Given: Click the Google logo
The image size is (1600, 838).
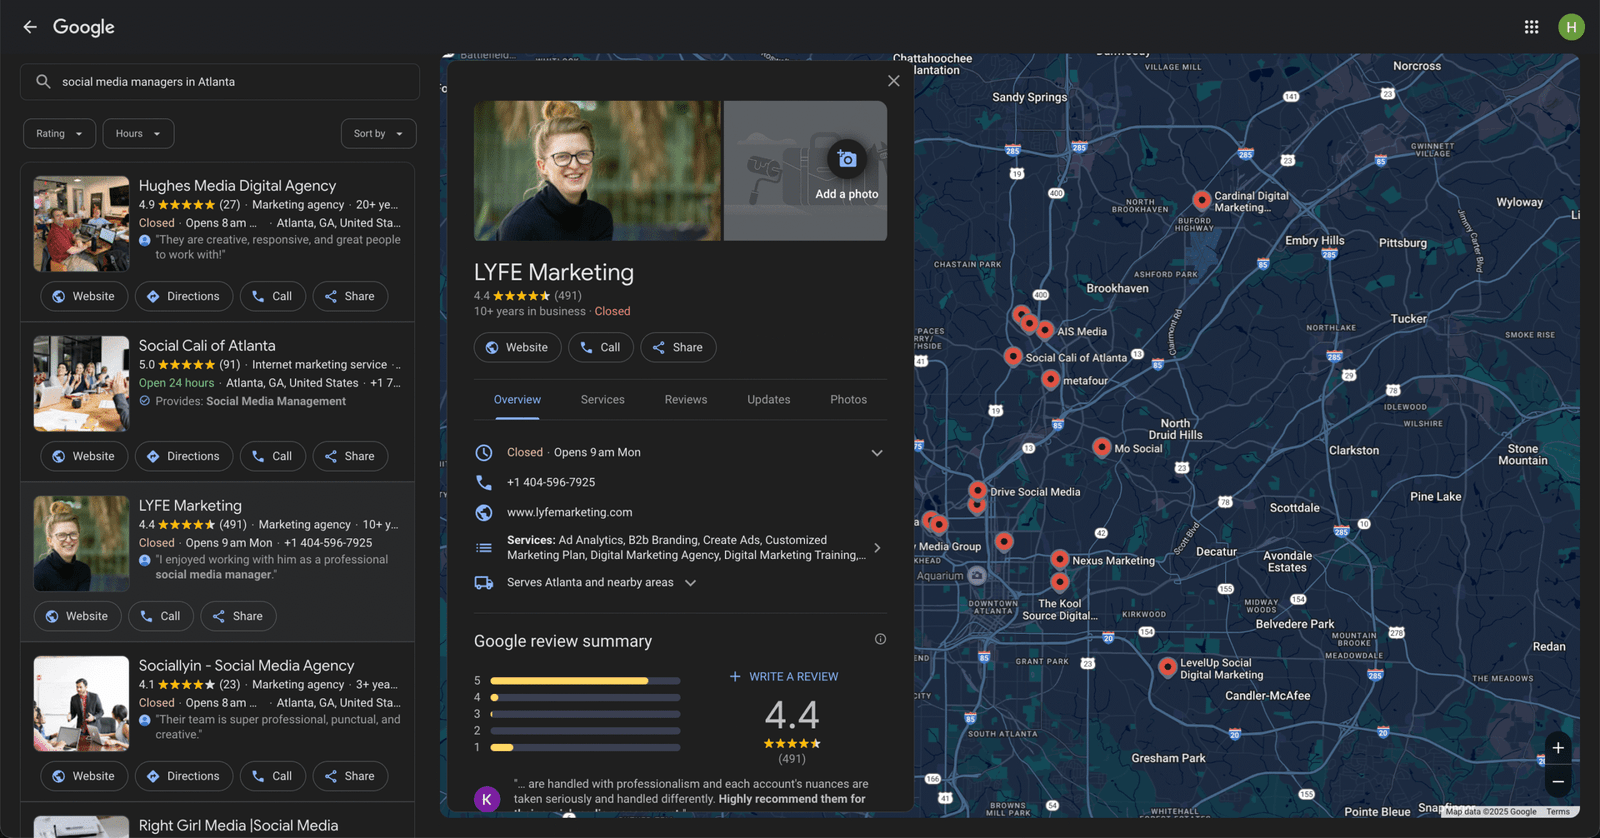Looking at the screenshot, I should [84, 27].
